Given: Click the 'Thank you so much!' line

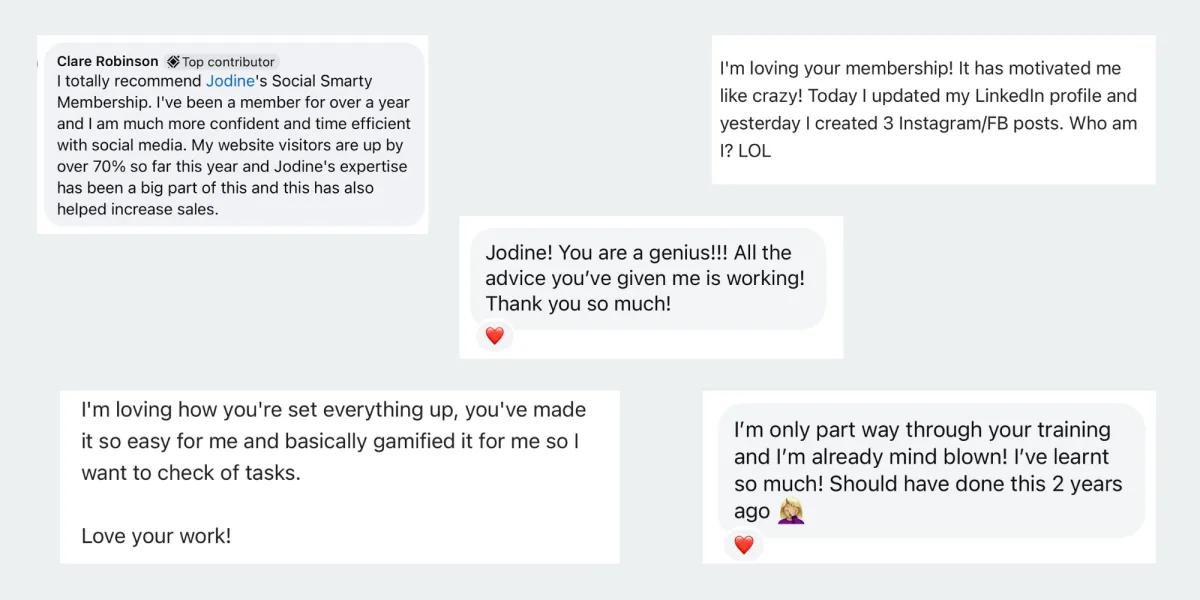Looking at the screenshot, I should 578,304.
